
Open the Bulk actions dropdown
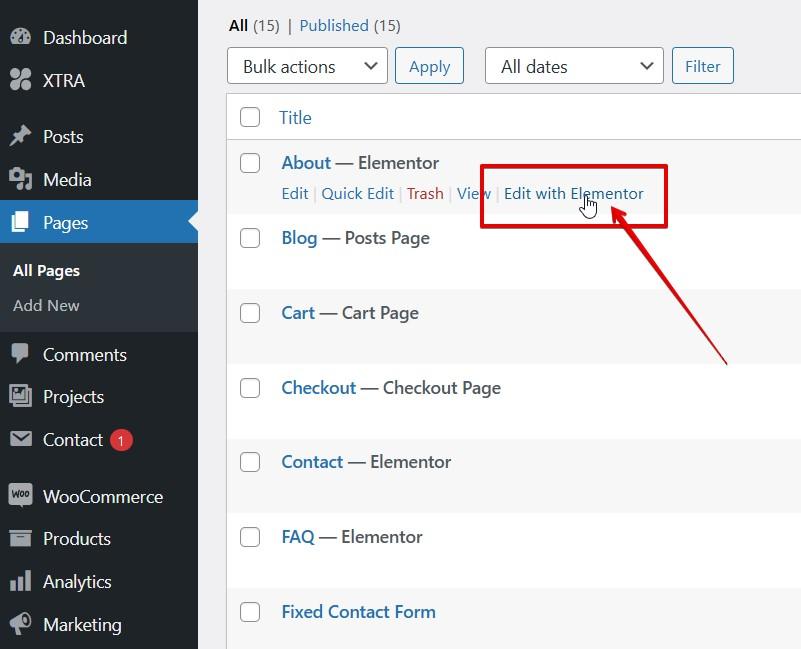point(307,67)
